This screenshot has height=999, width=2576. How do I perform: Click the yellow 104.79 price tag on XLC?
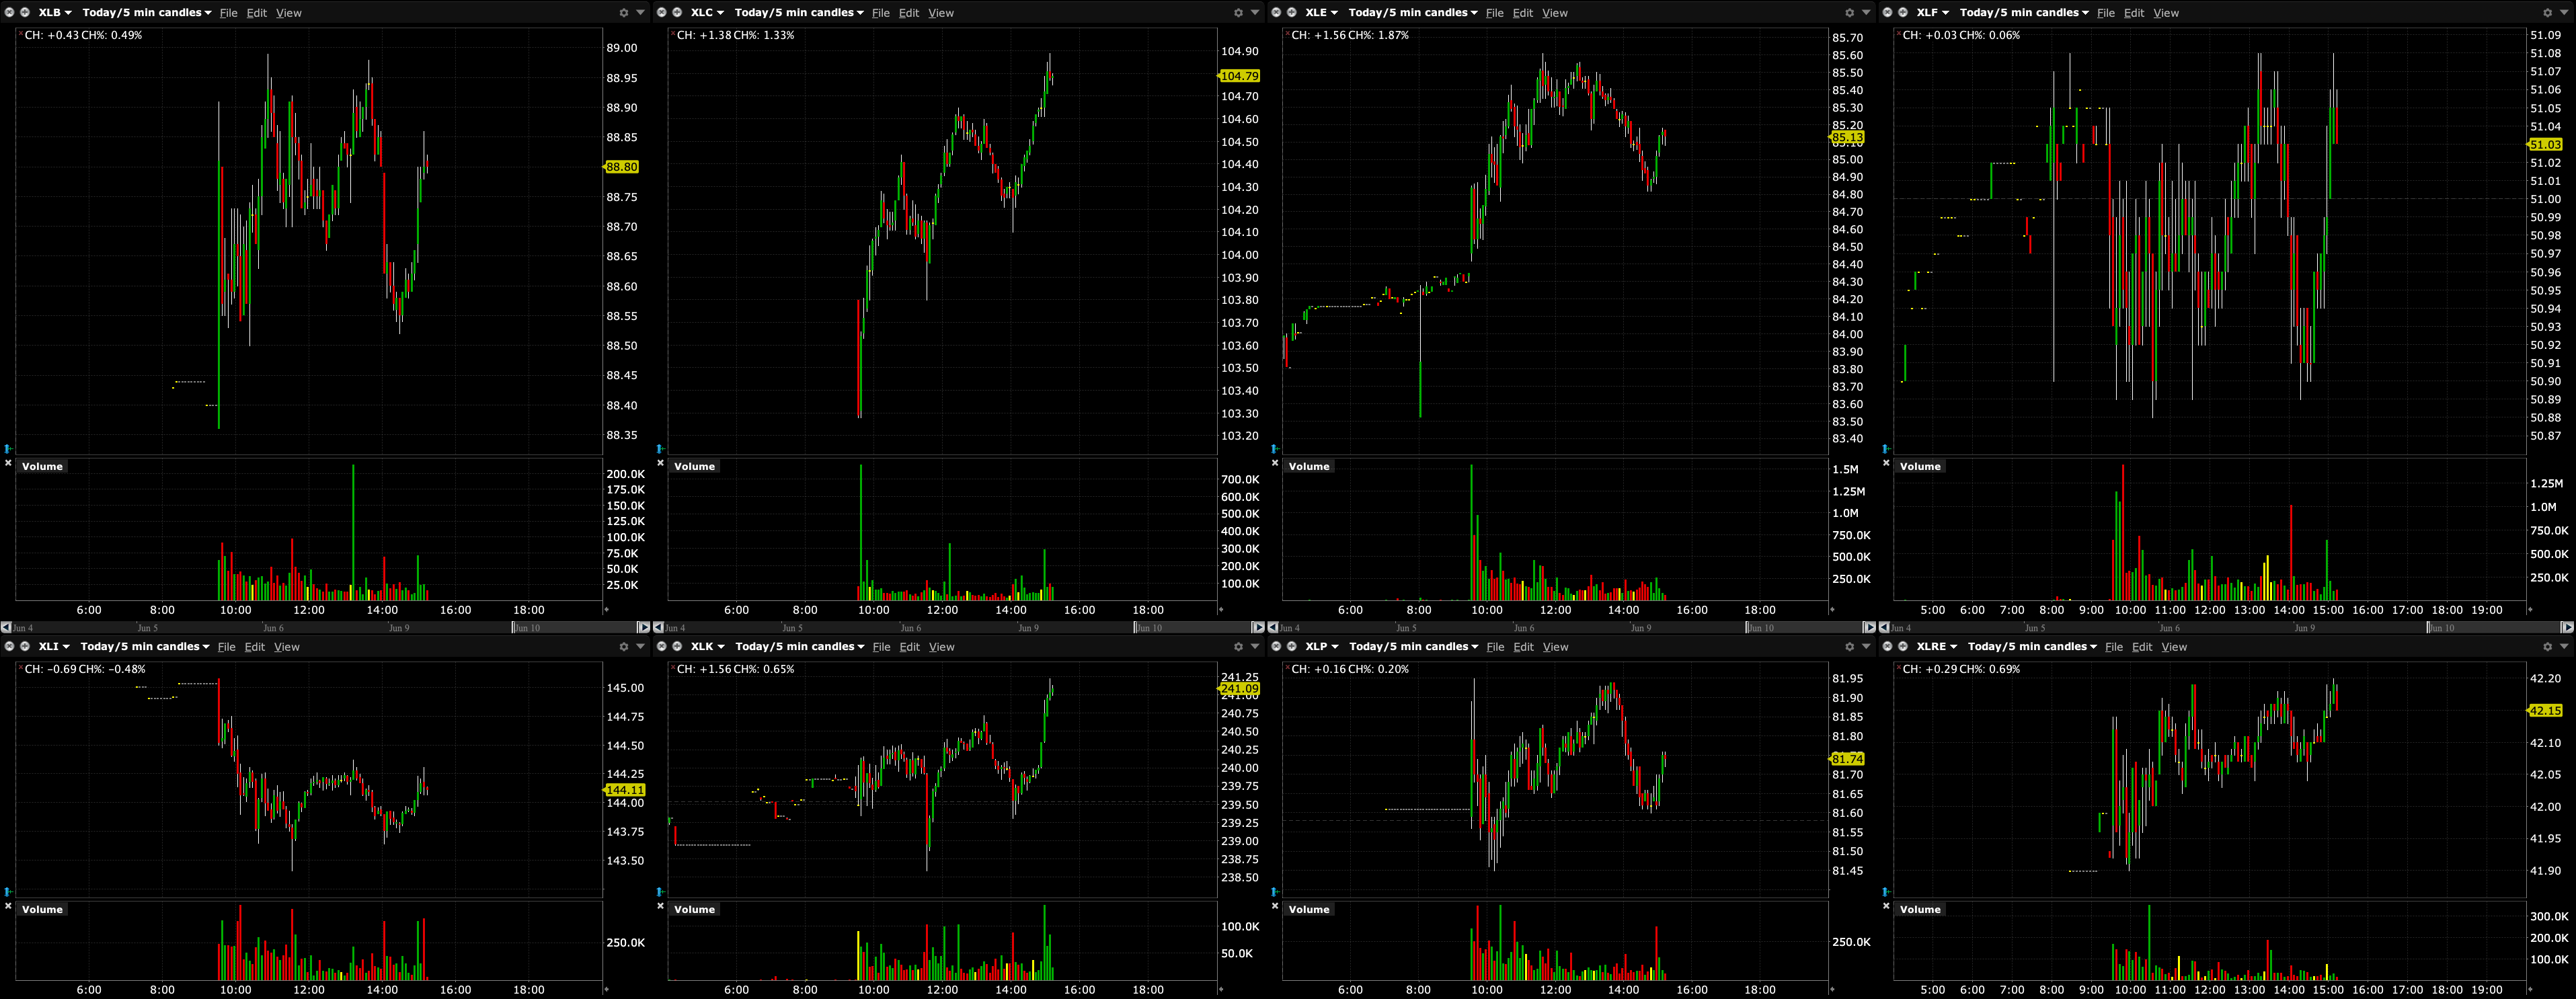pos(1239,76)
